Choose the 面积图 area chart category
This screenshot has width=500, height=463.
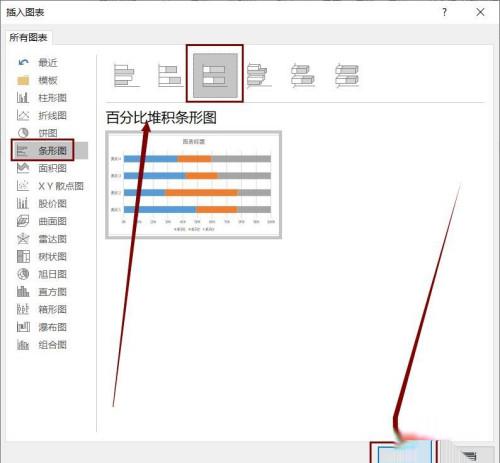click(x=42, y=168)
